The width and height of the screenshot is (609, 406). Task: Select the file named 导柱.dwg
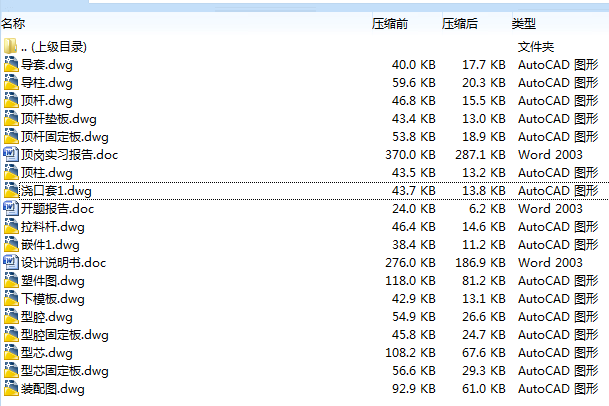tap(47, 83)
